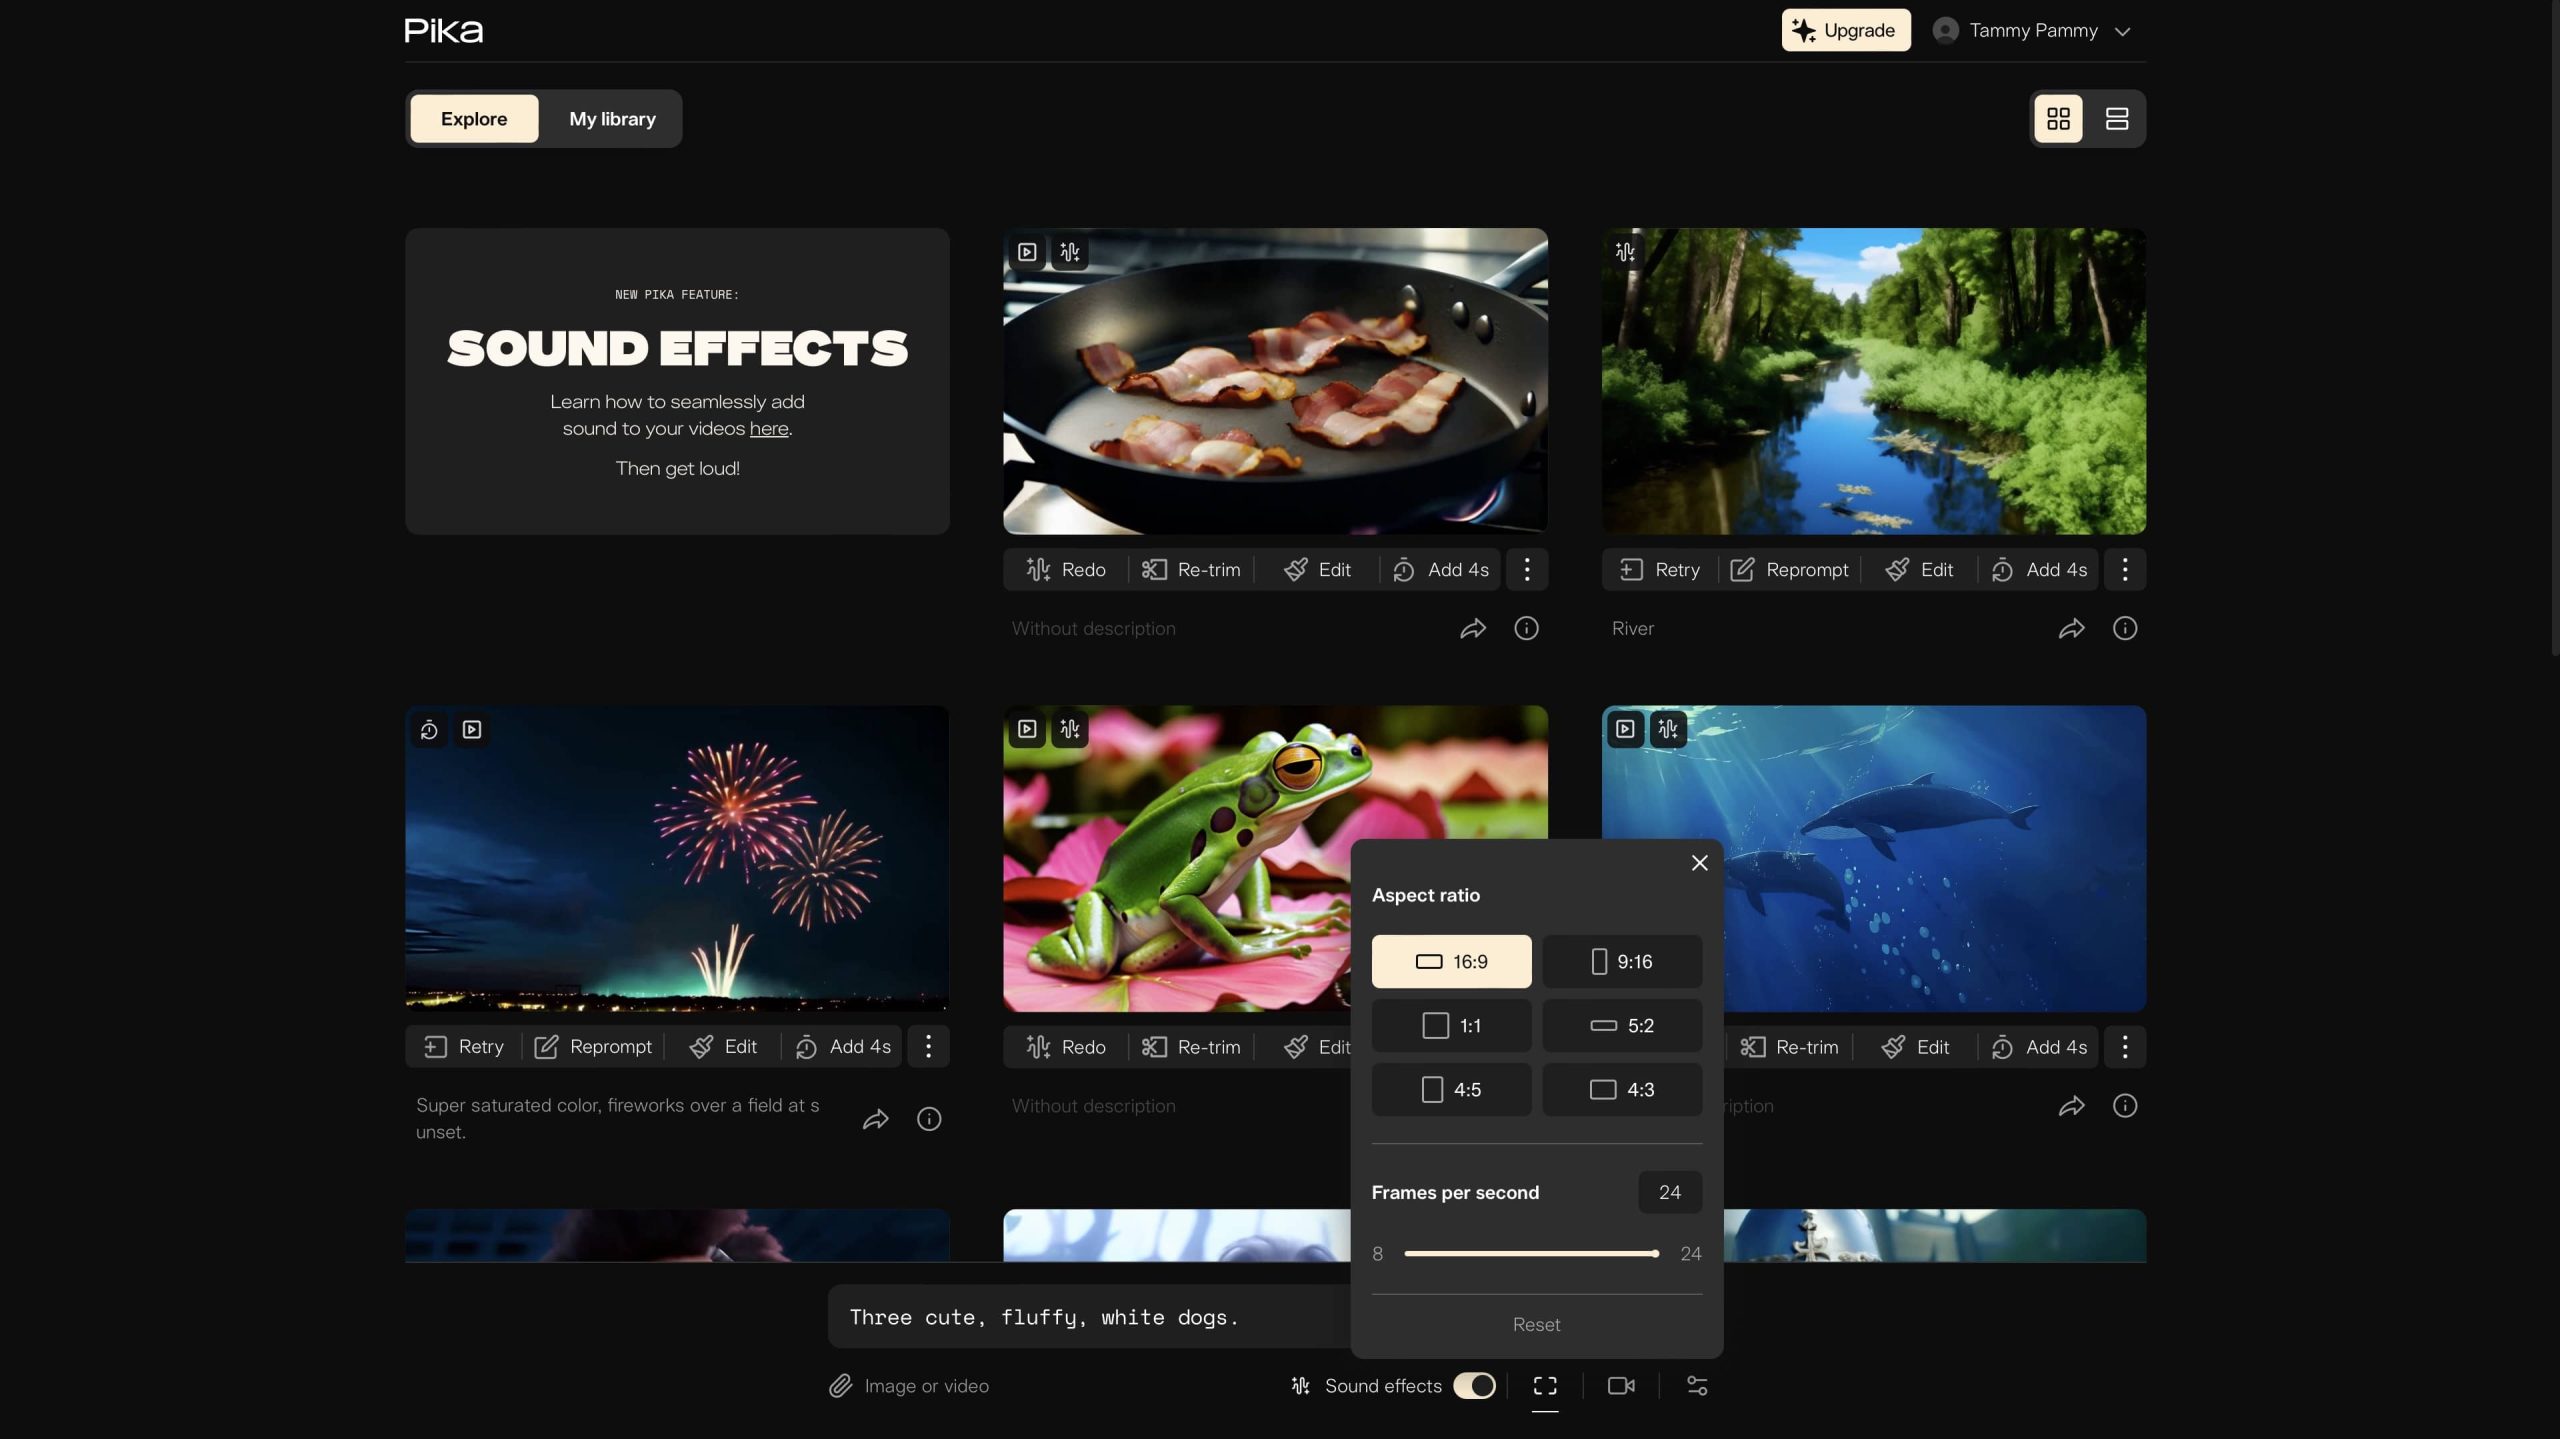The height and width of the screenshot is (1439, 2560).
Task: Follow the 'here' sound effects link
Action: tap(768, 428)
